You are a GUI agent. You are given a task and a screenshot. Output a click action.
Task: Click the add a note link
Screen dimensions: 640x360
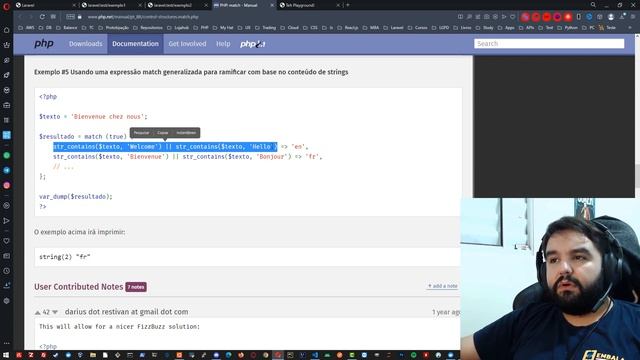[x=442, y=286]
